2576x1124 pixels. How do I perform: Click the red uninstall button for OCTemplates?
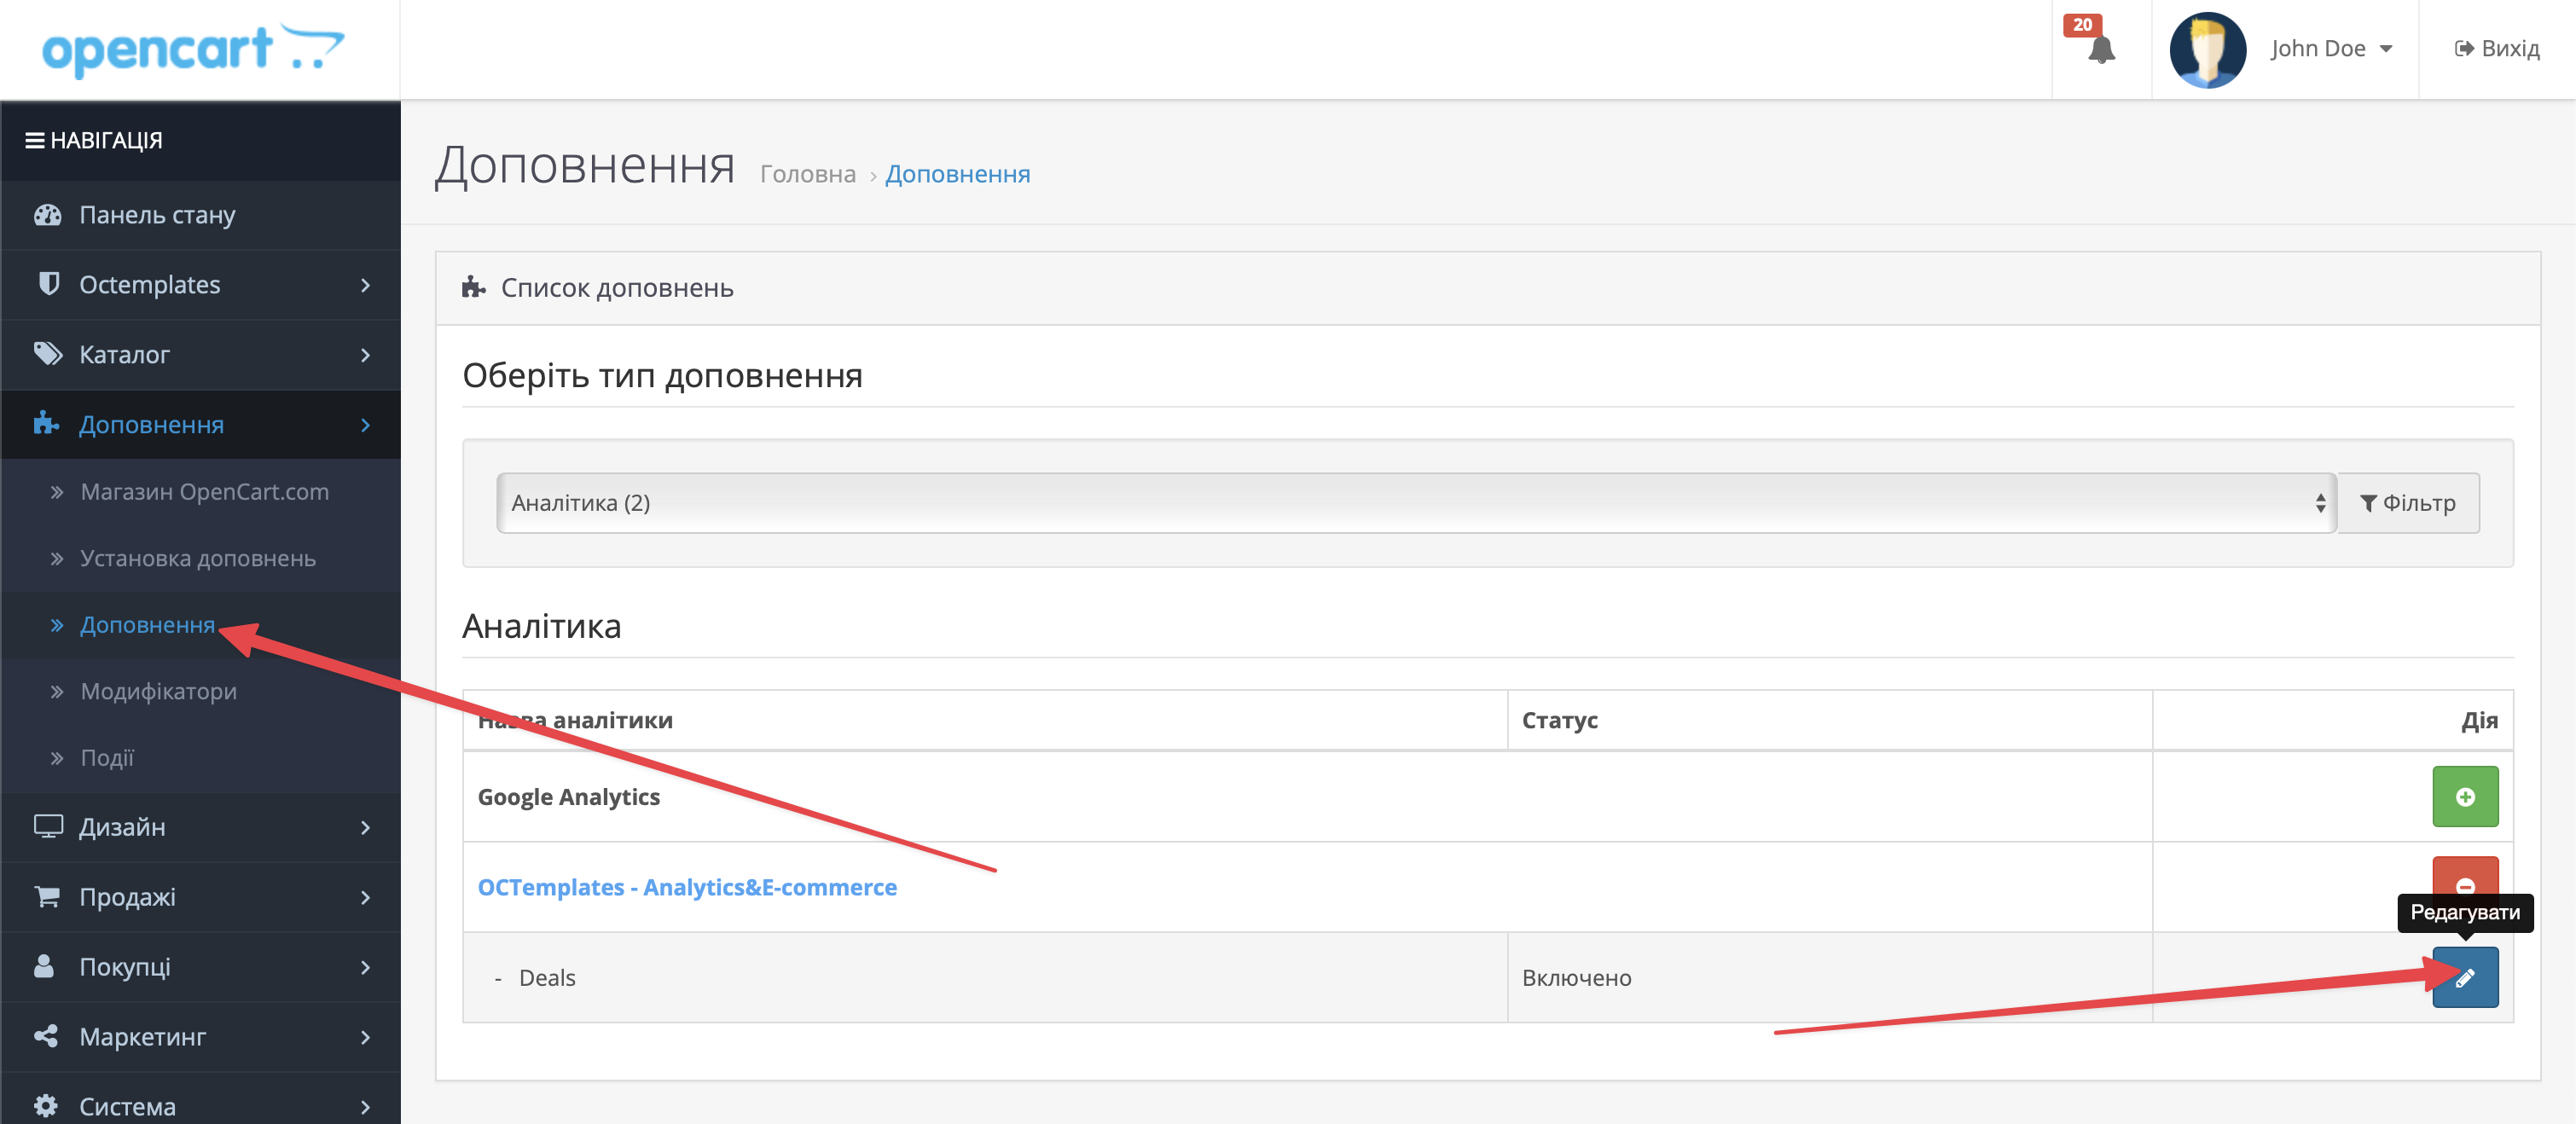2464,876
